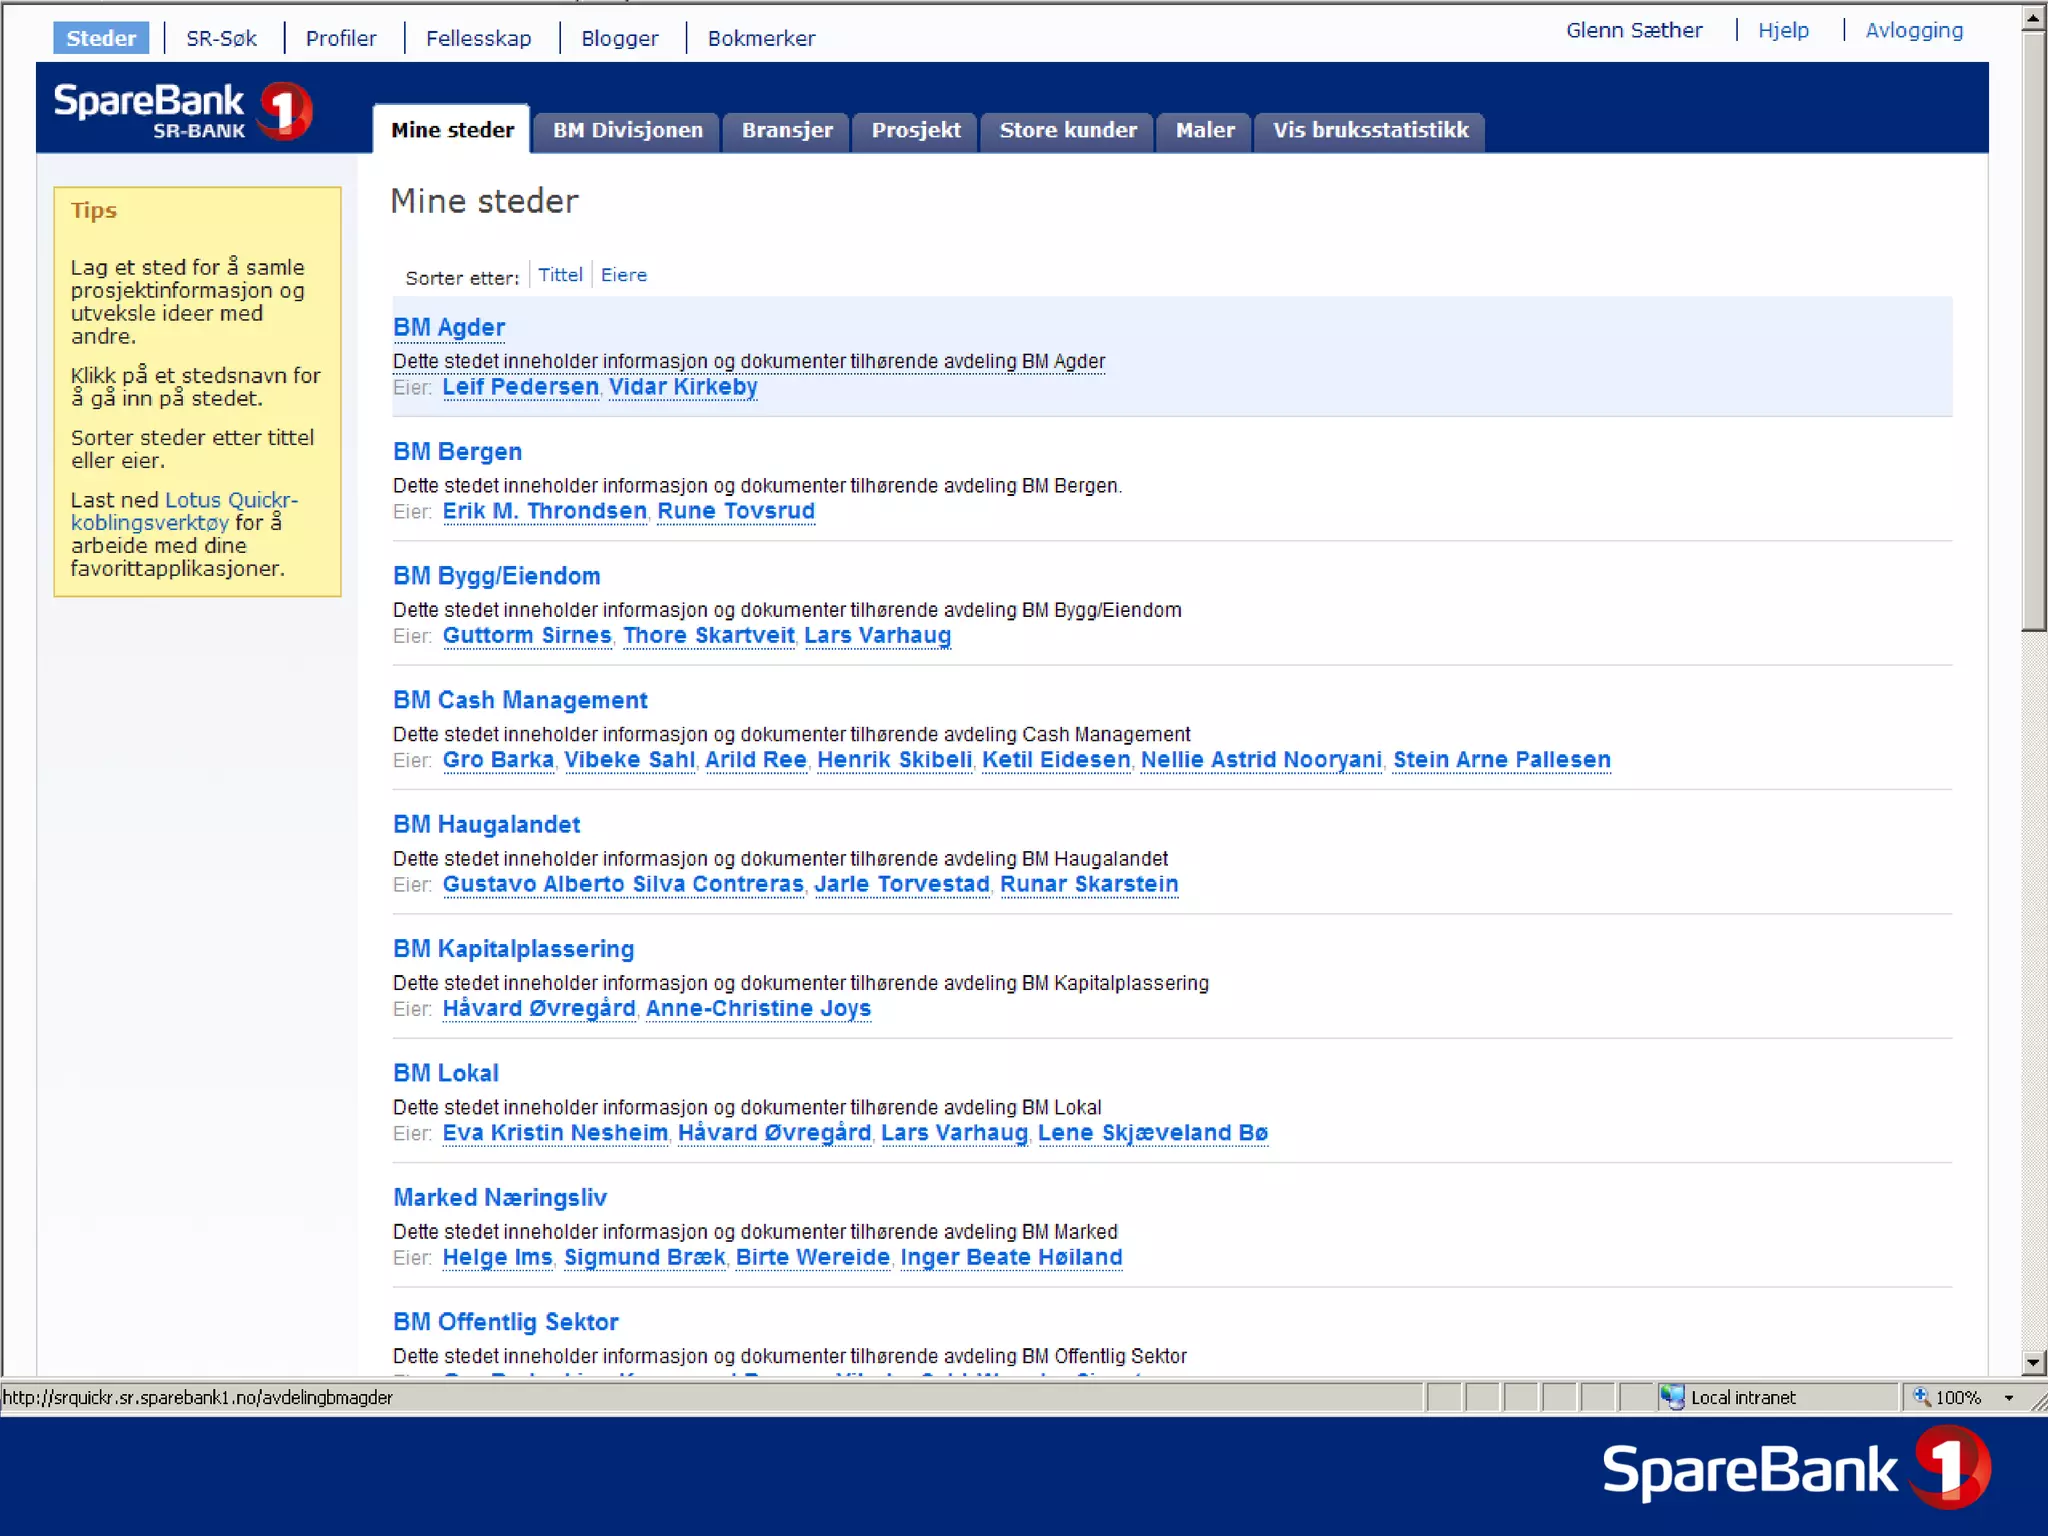Switch to the BM Divisjonen tab
This screenshot has height=1536, width=2048.
627,130
